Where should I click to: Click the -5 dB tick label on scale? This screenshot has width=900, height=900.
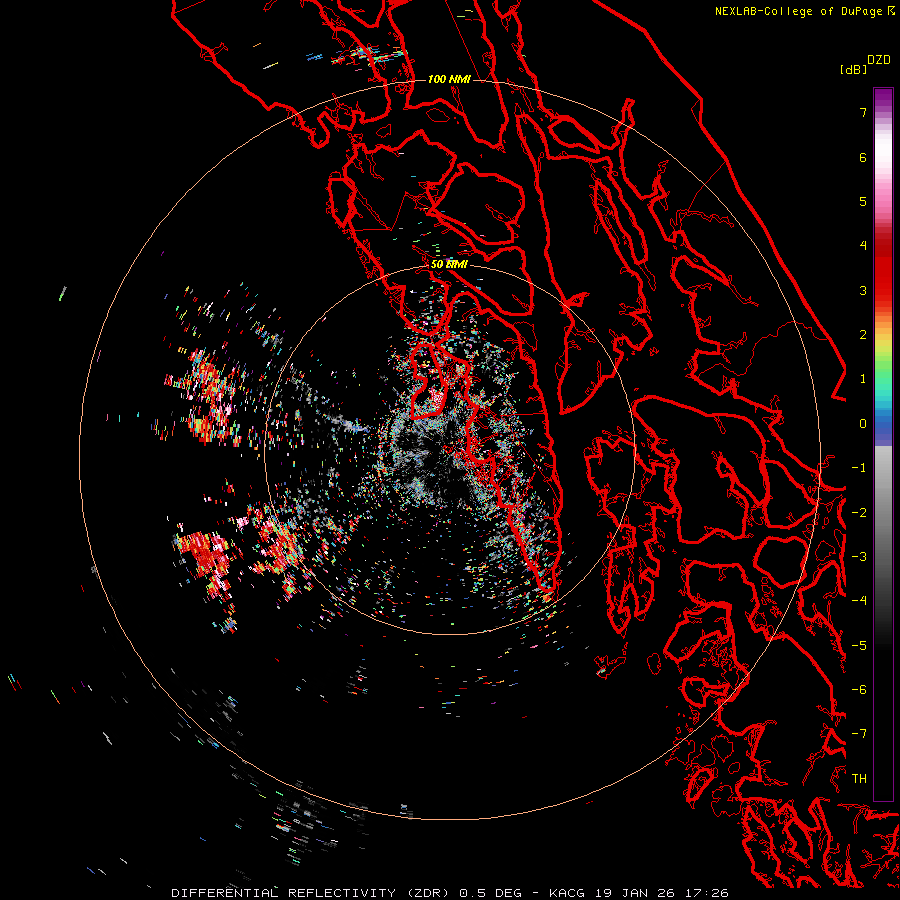[x=859, y=646]
